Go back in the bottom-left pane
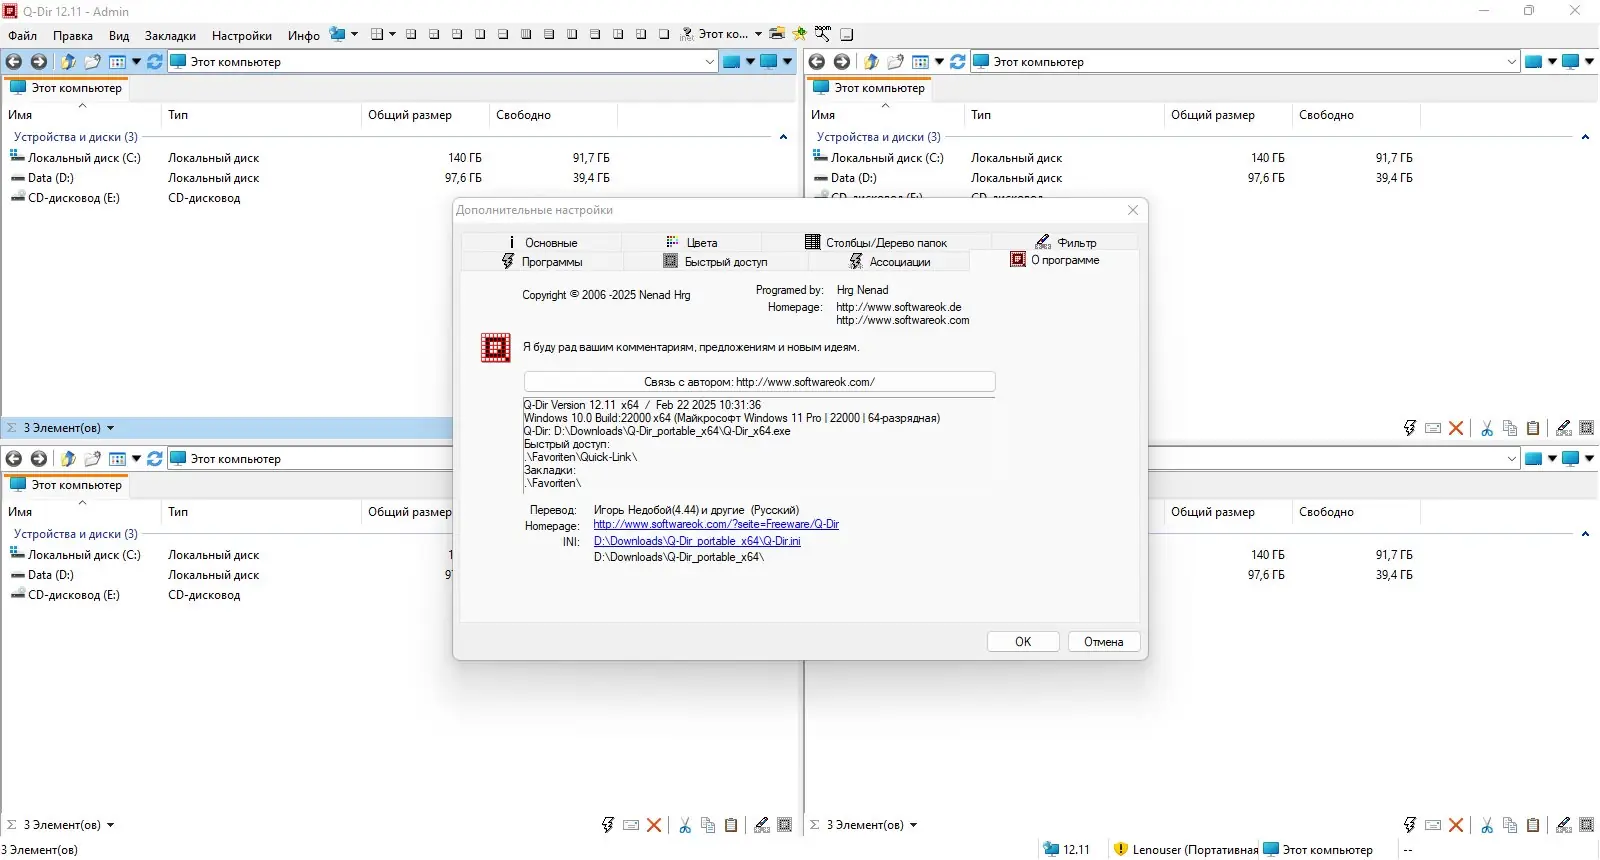 coord(14,459)
